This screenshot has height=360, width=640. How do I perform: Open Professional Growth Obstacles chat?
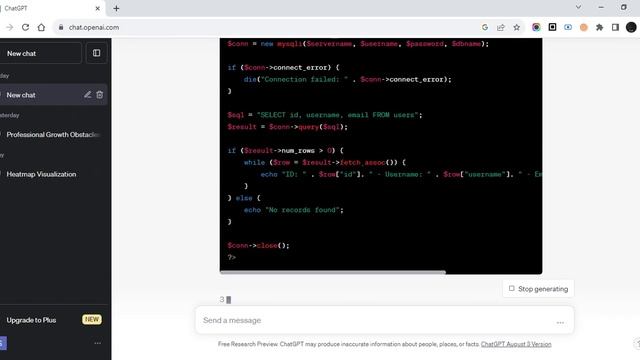(53, 135)
